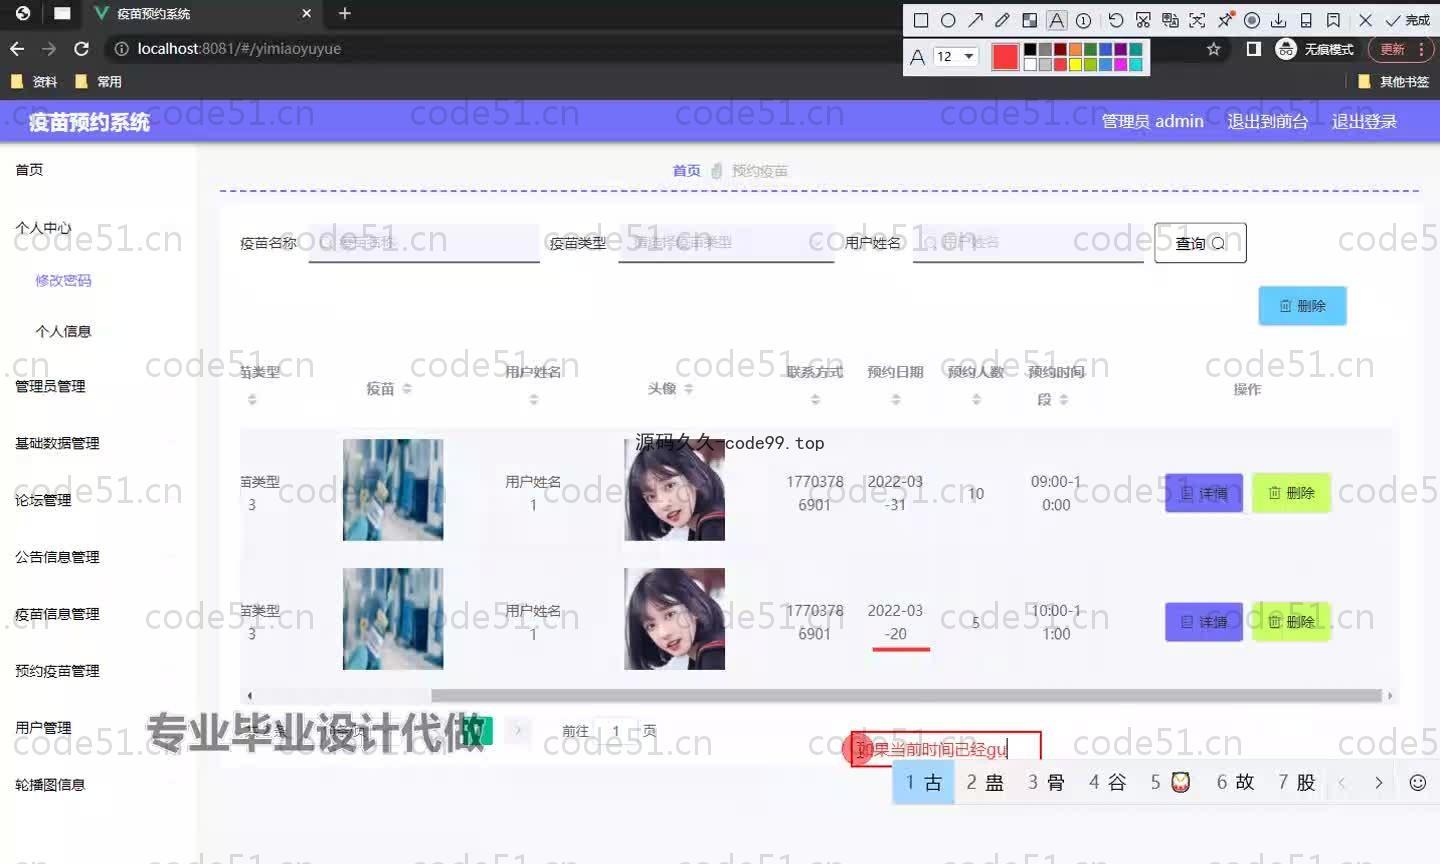Image resolution: width=1440 pixels, height=864 pixels.
Task: Undo the last annotation
Action: coord(1116,20)
